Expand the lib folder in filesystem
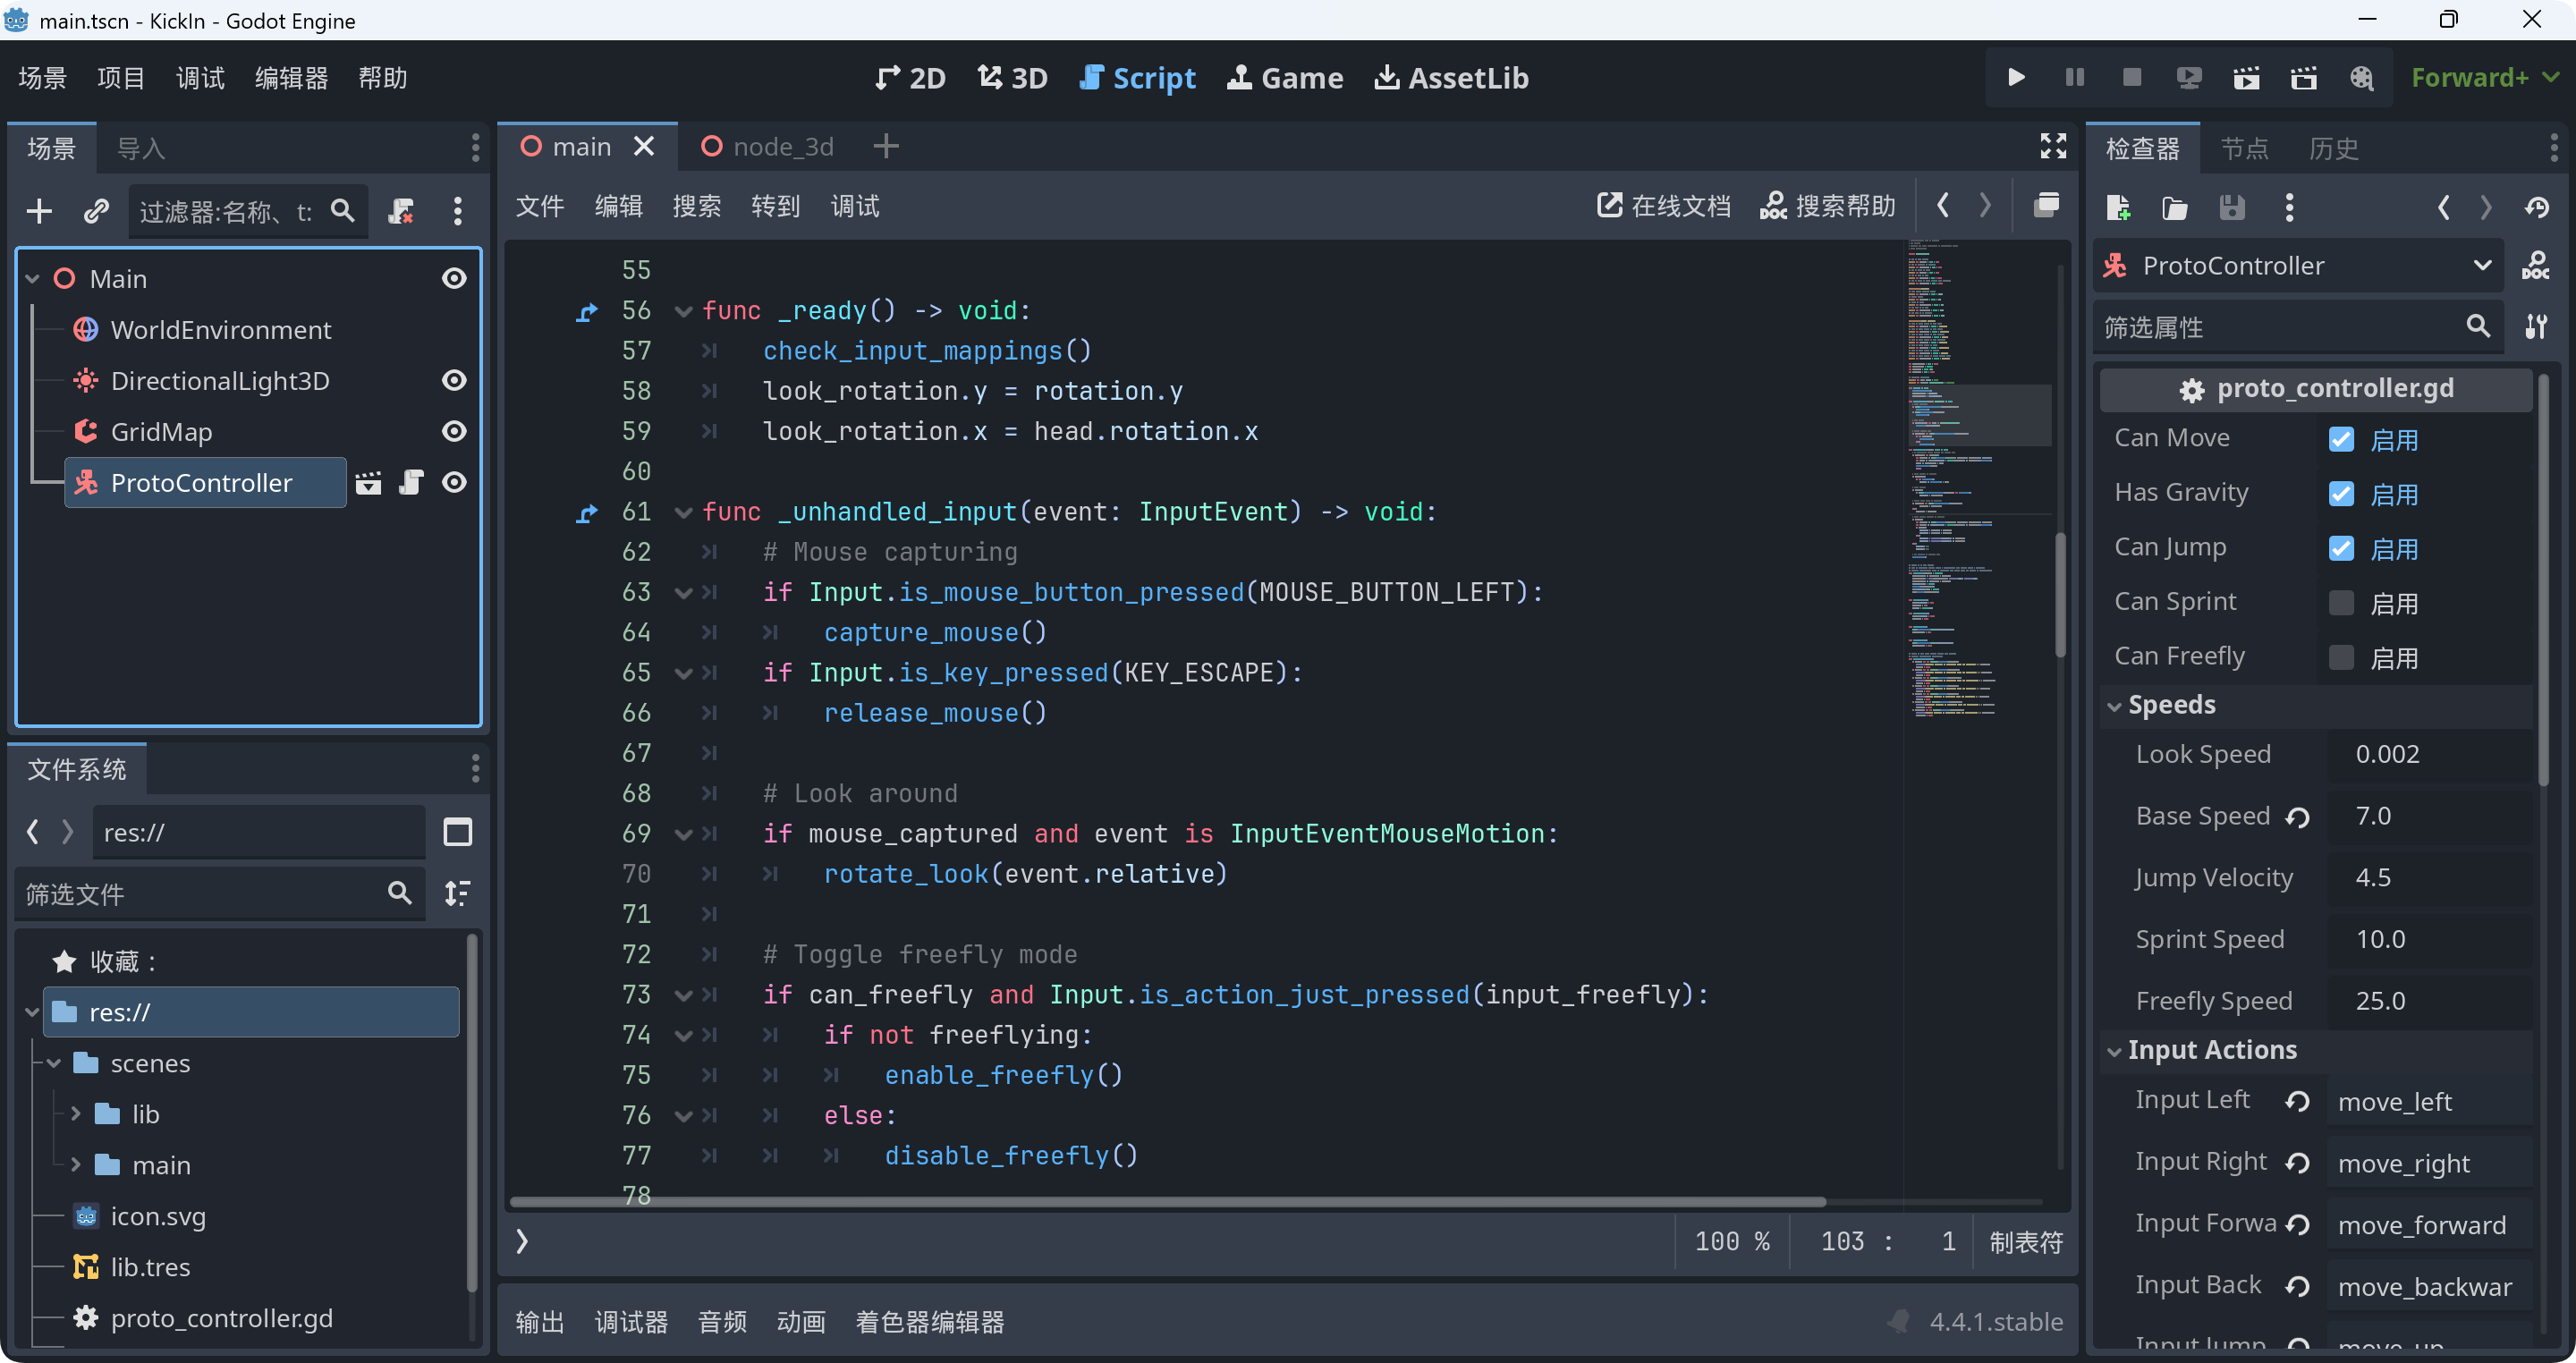The height and width of the screenshot is (1363, 2576). tap(76, 1114)
